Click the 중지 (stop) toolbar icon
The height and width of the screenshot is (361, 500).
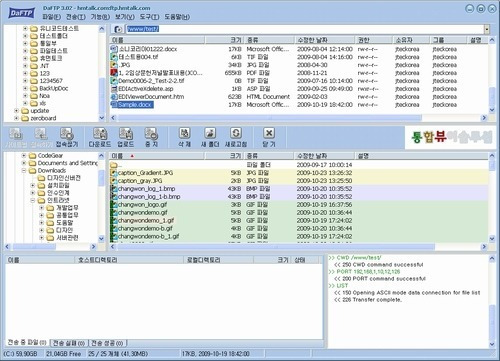coord(151,134)
